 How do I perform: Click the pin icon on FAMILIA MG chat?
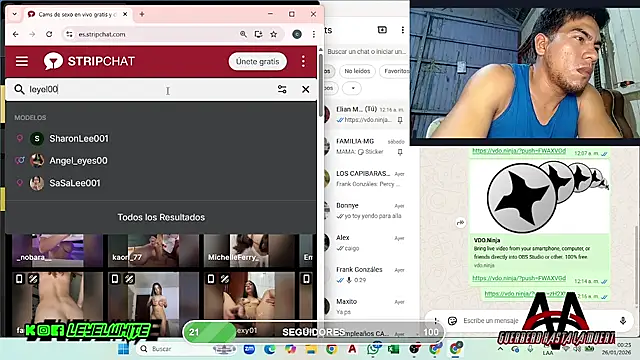[400, 152]
